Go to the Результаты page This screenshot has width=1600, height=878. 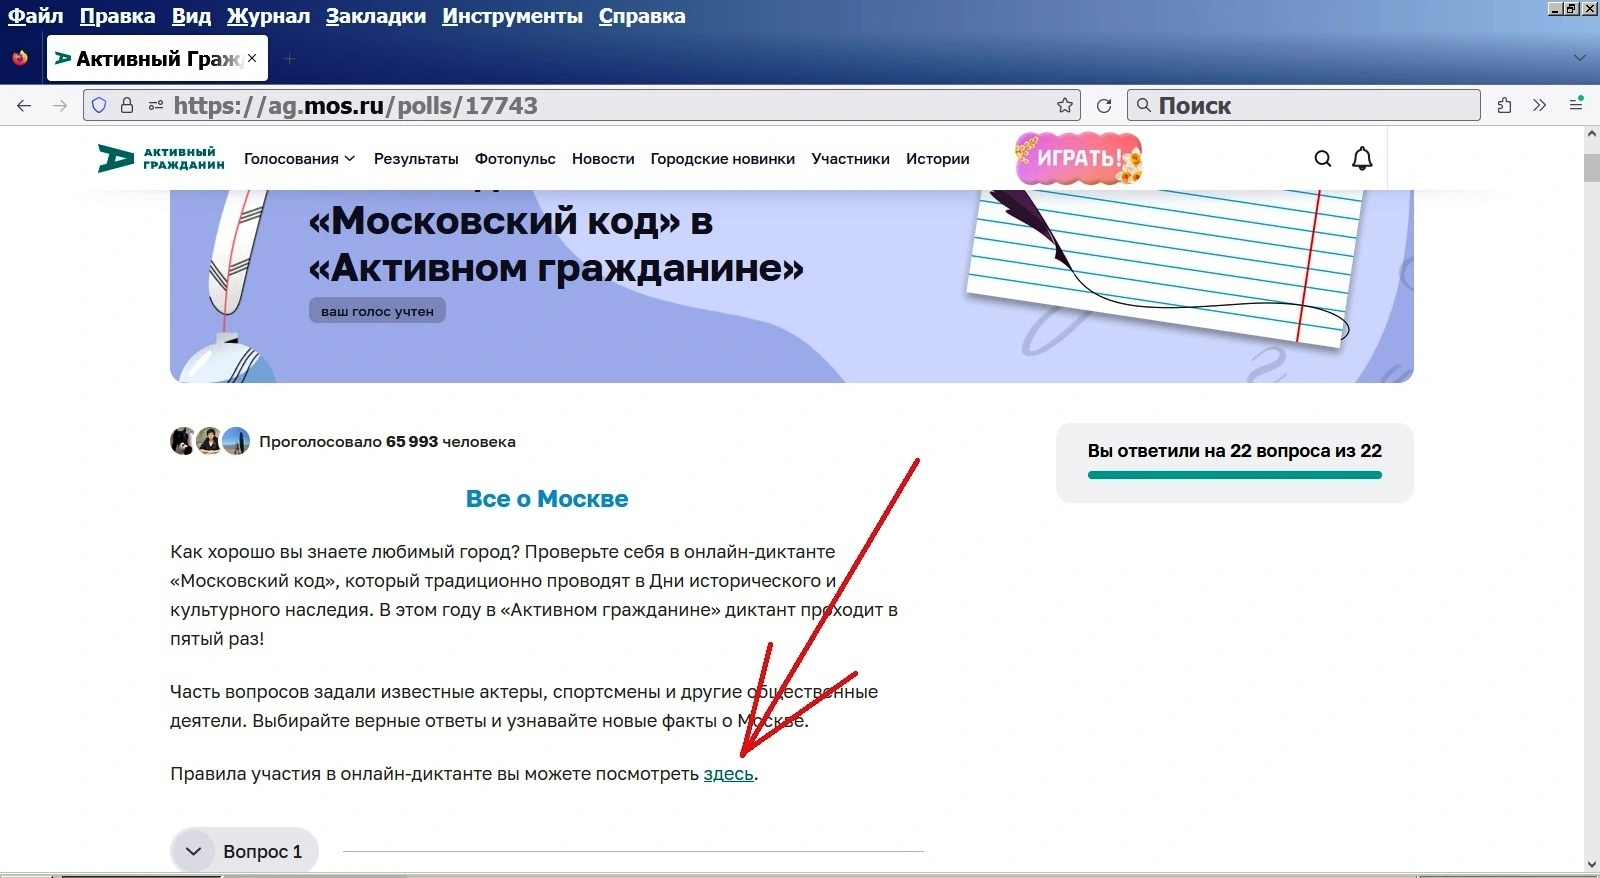pos(416,158)
